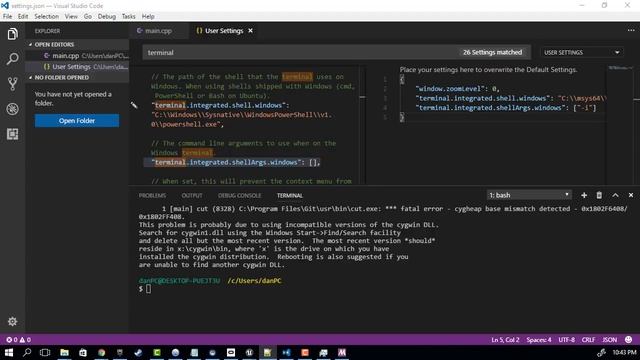Viewport: 640px width, 360px height.
Task: Kill the terminal with trash icon
Action: pyautogui.click(x=599, y=196)
